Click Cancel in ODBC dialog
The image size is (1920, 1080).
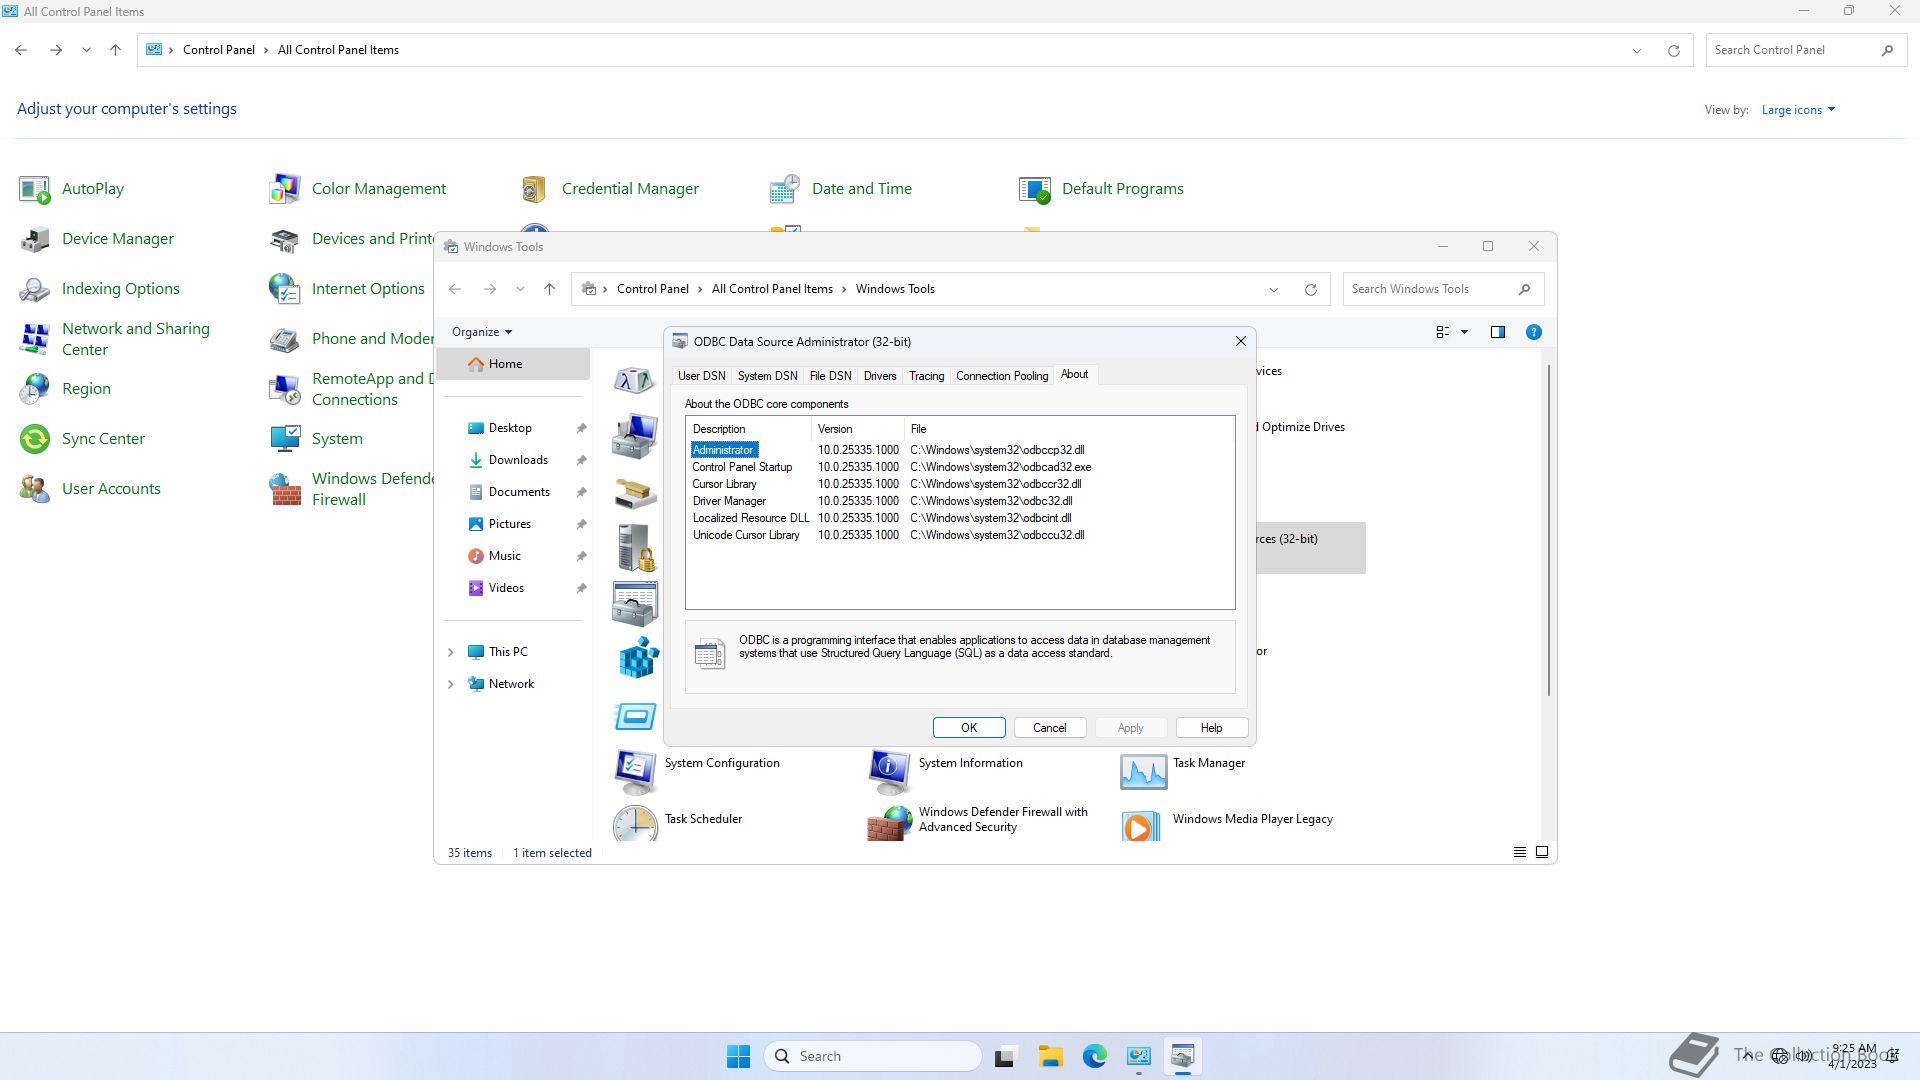[x=1049, y=728]
